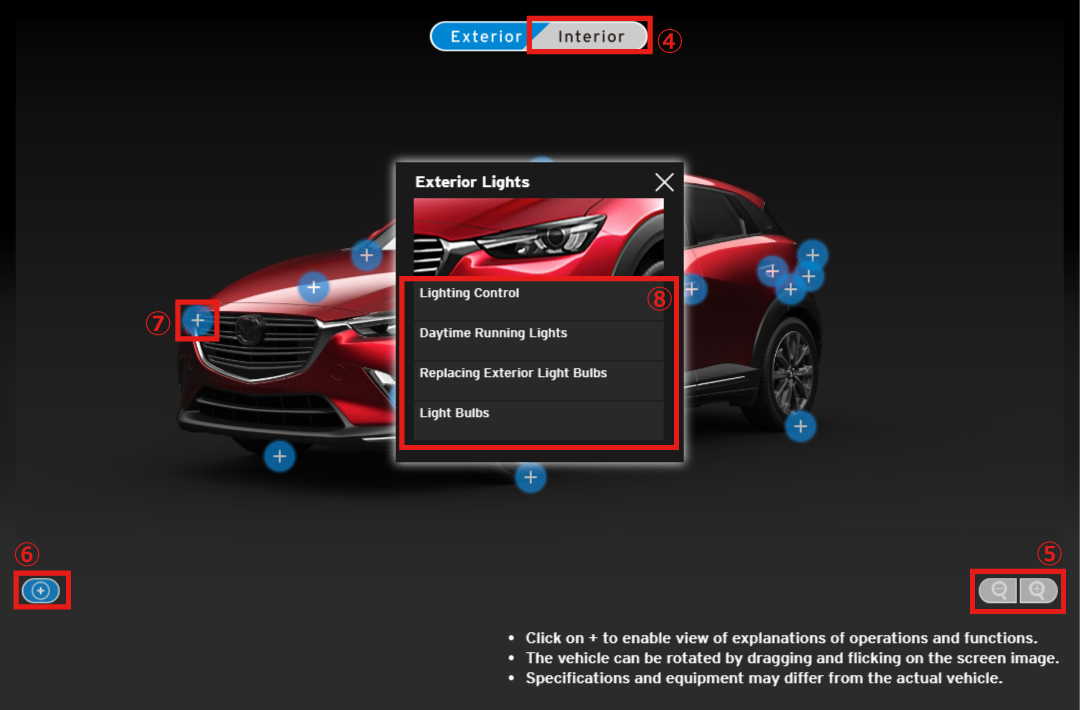The image size is (1080, 710).
Task: Click the headlight thumbnail image in popup
Action: [539, 237]
